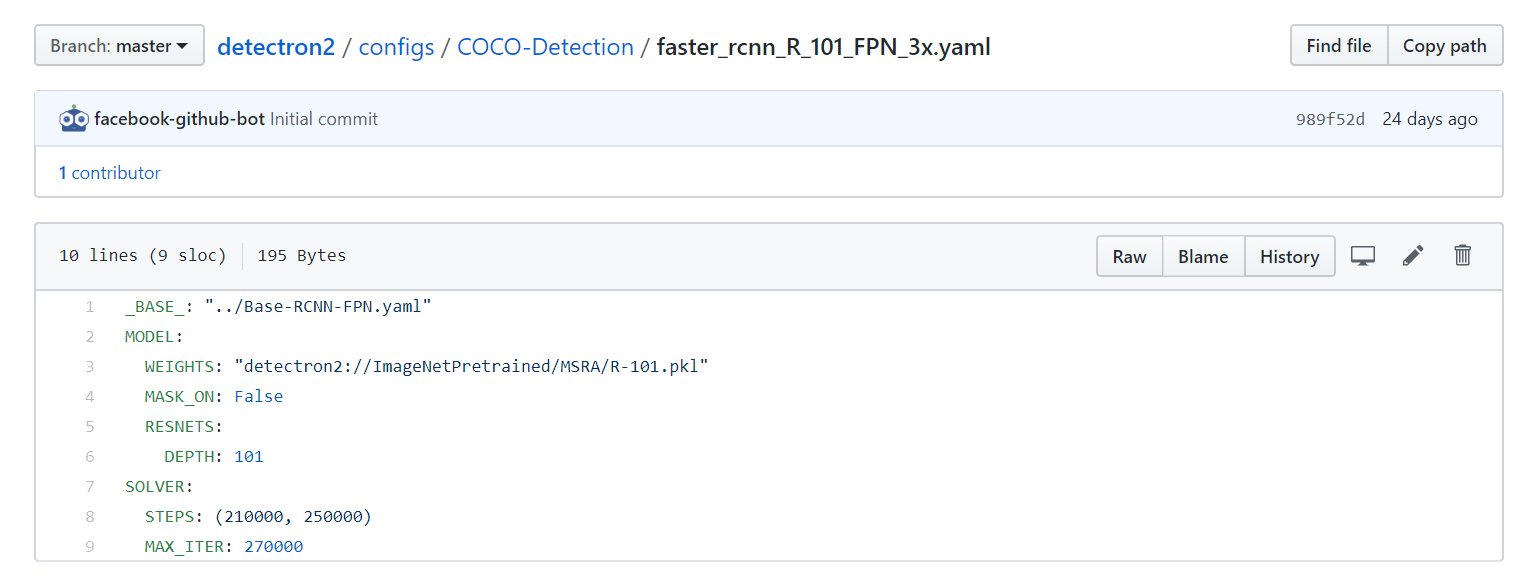This screenshot has width=1525, height=587.
Task: Select line number 9 in the file
Action: coord(89,546)
